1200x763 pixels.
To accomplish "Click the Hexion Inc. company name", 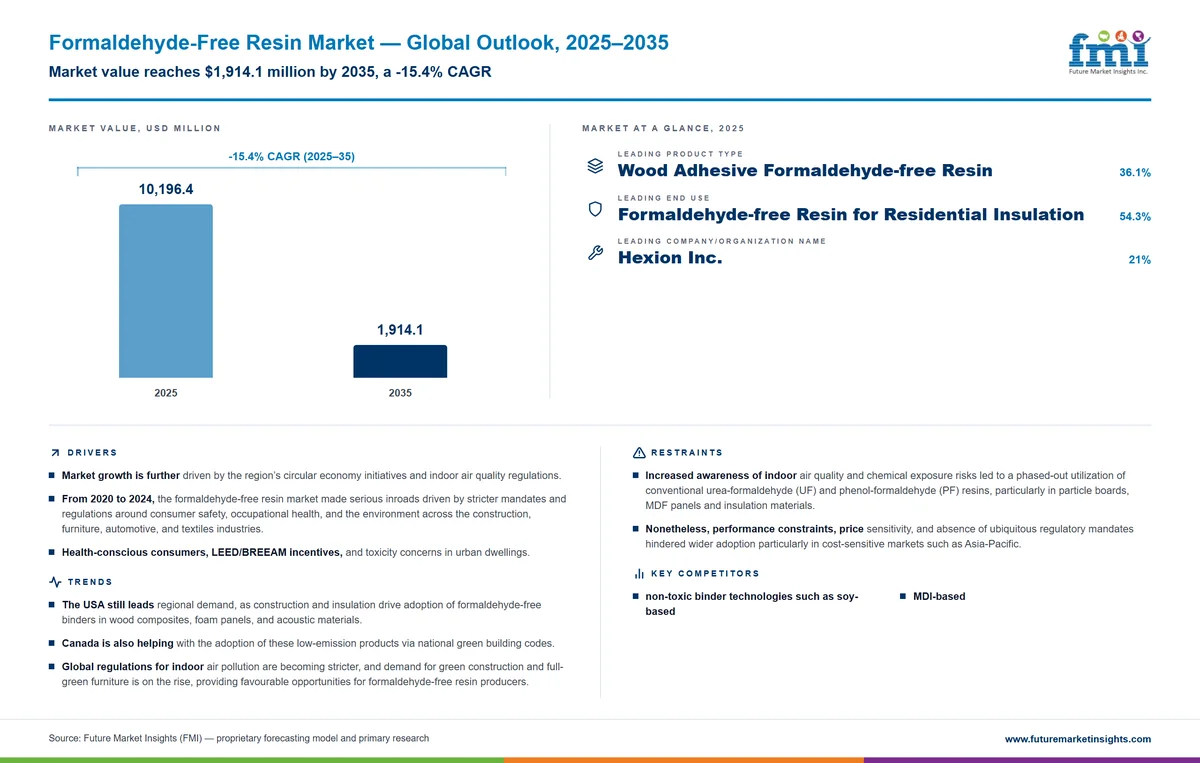I will (x=670, y=258).
